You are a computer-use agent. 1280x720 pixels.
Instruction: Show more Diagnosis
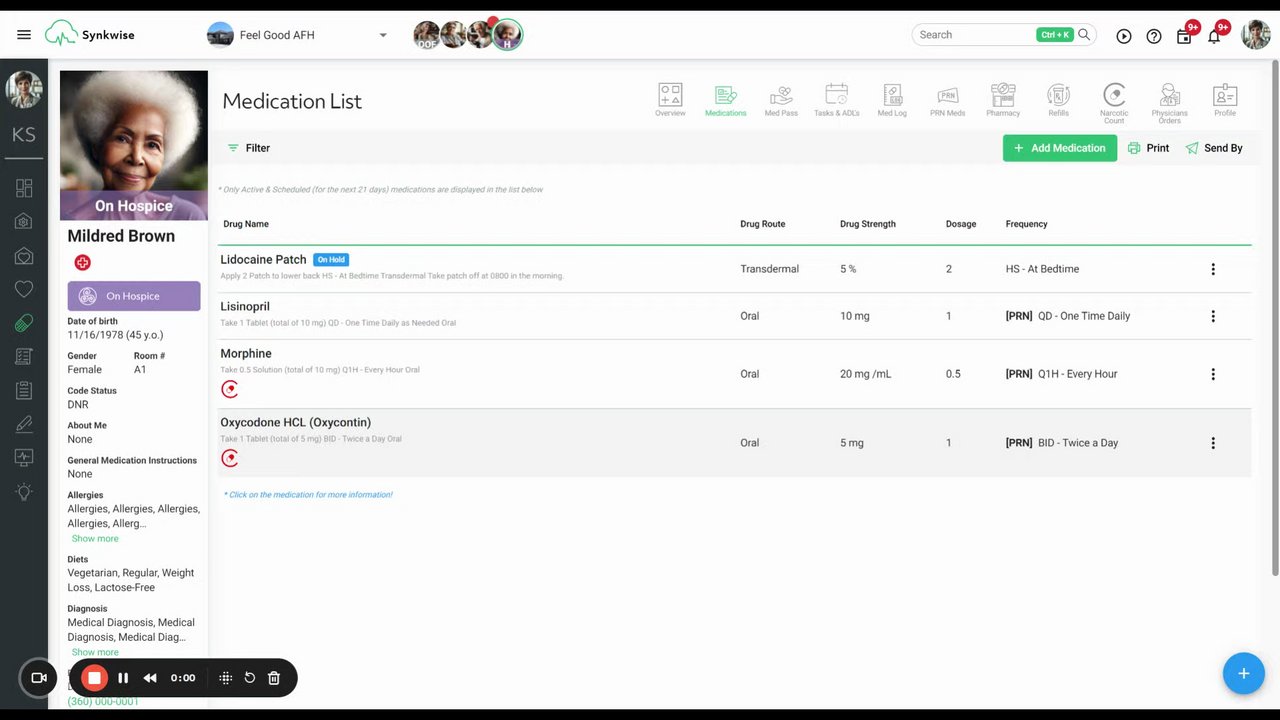tap(95, 653)
